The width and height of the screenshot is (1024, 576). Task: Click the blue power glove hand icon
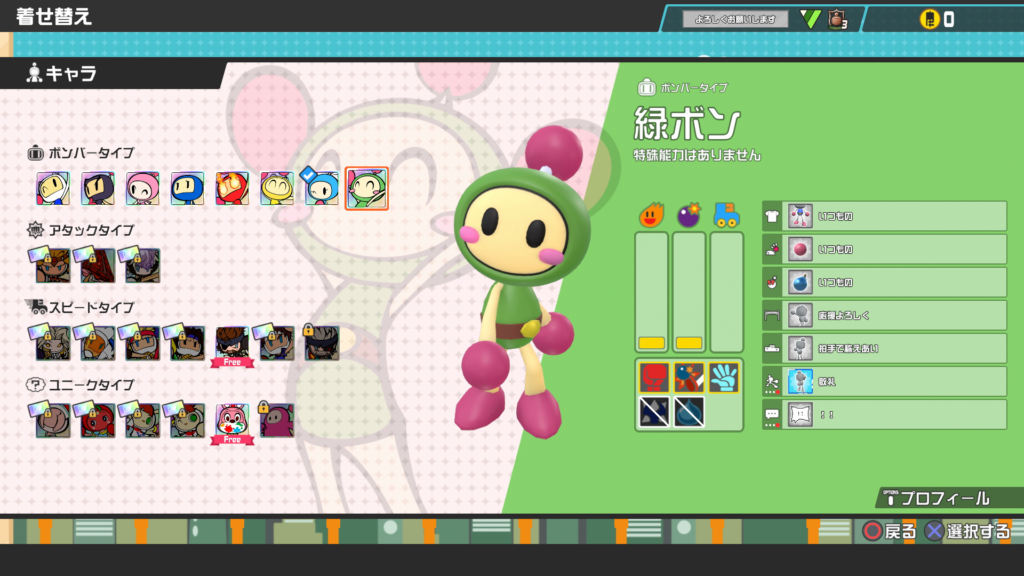[724, 377]
